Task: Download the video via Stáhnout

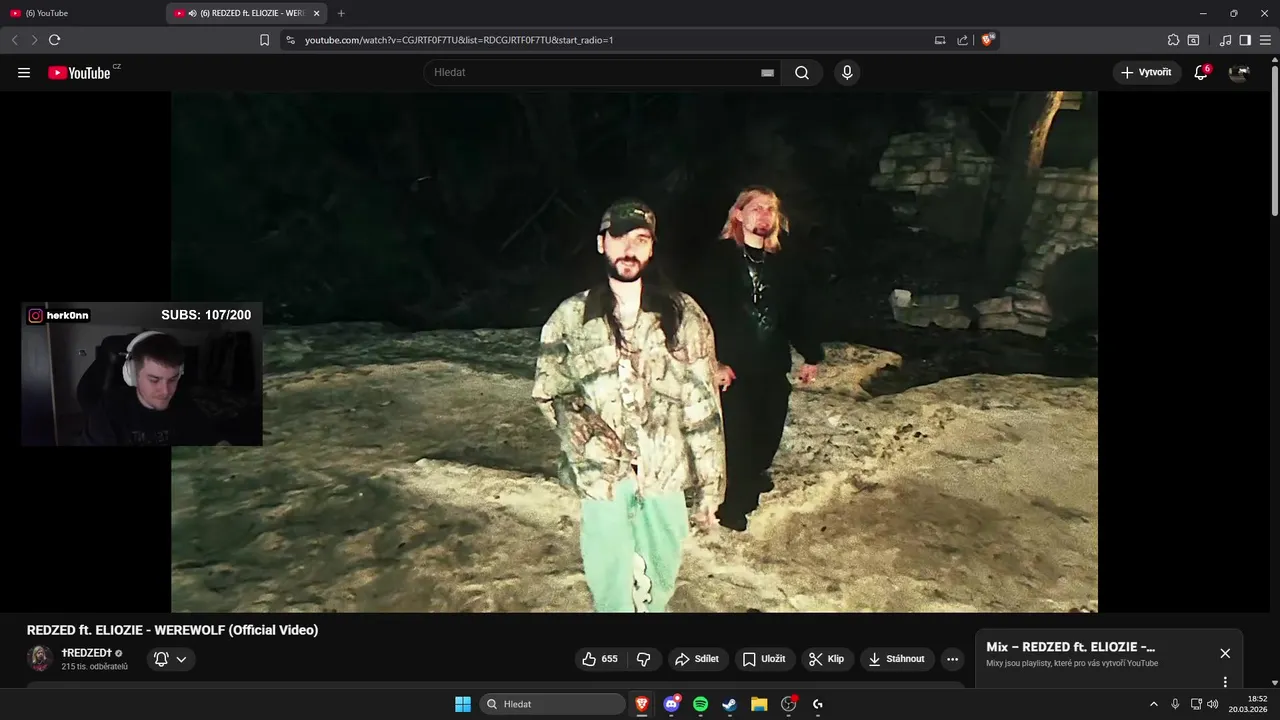Action: [897, 659]
